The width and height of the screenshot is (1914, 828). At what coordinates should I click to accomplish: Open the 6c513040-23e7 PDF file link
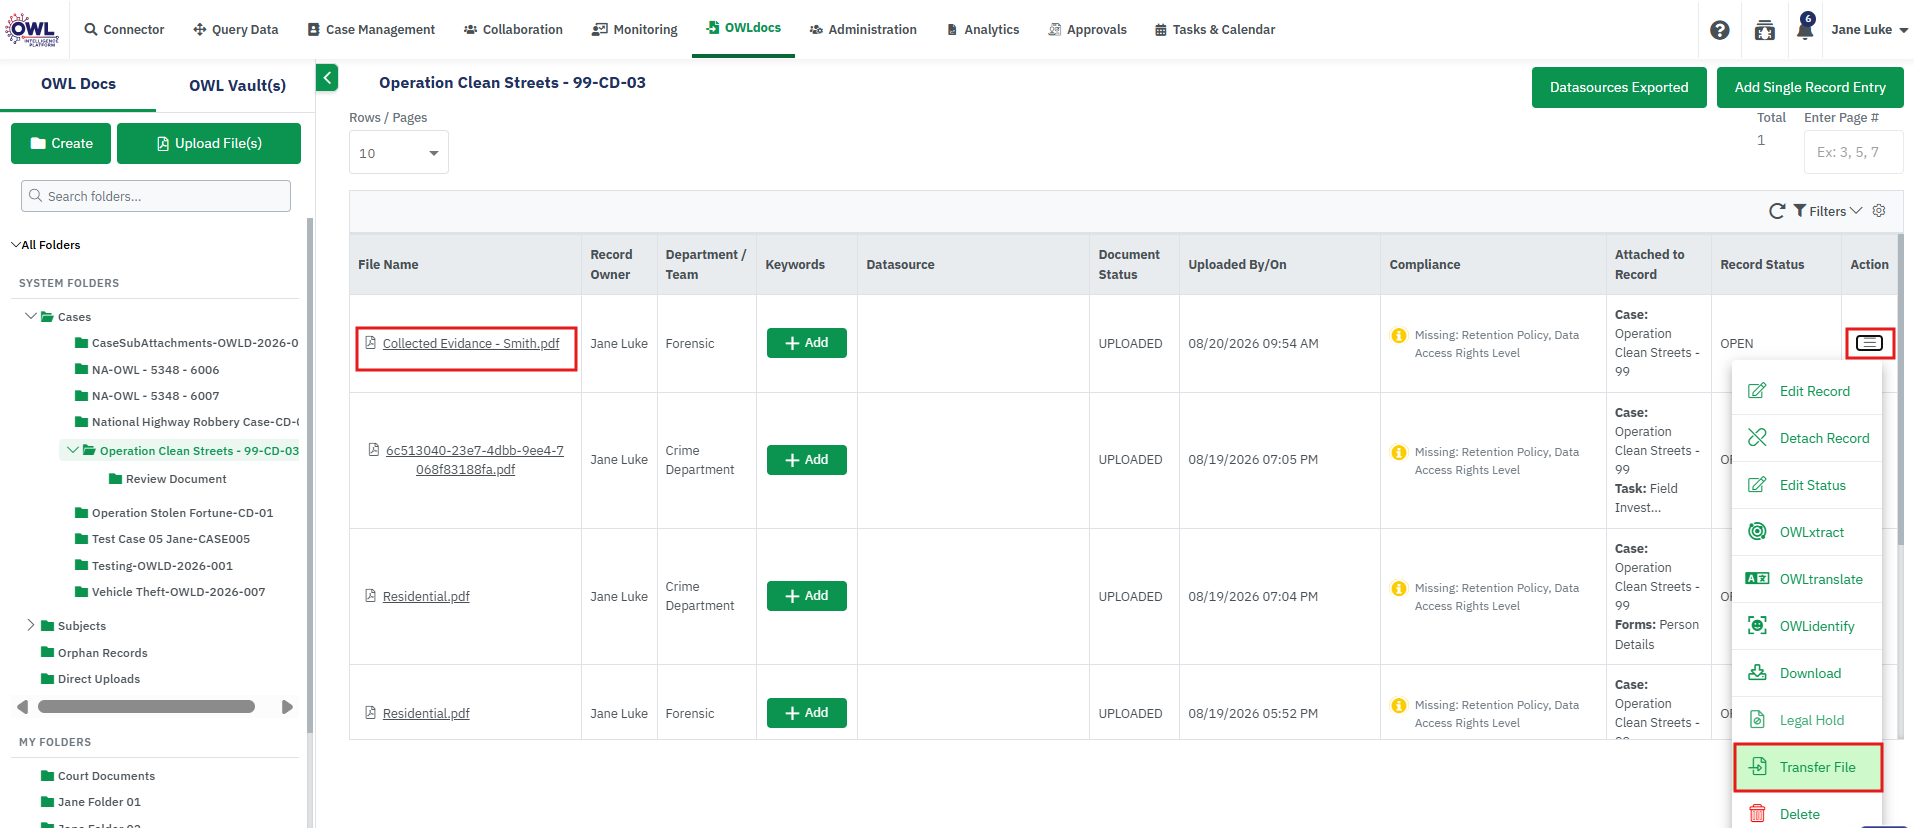point(474,460)
